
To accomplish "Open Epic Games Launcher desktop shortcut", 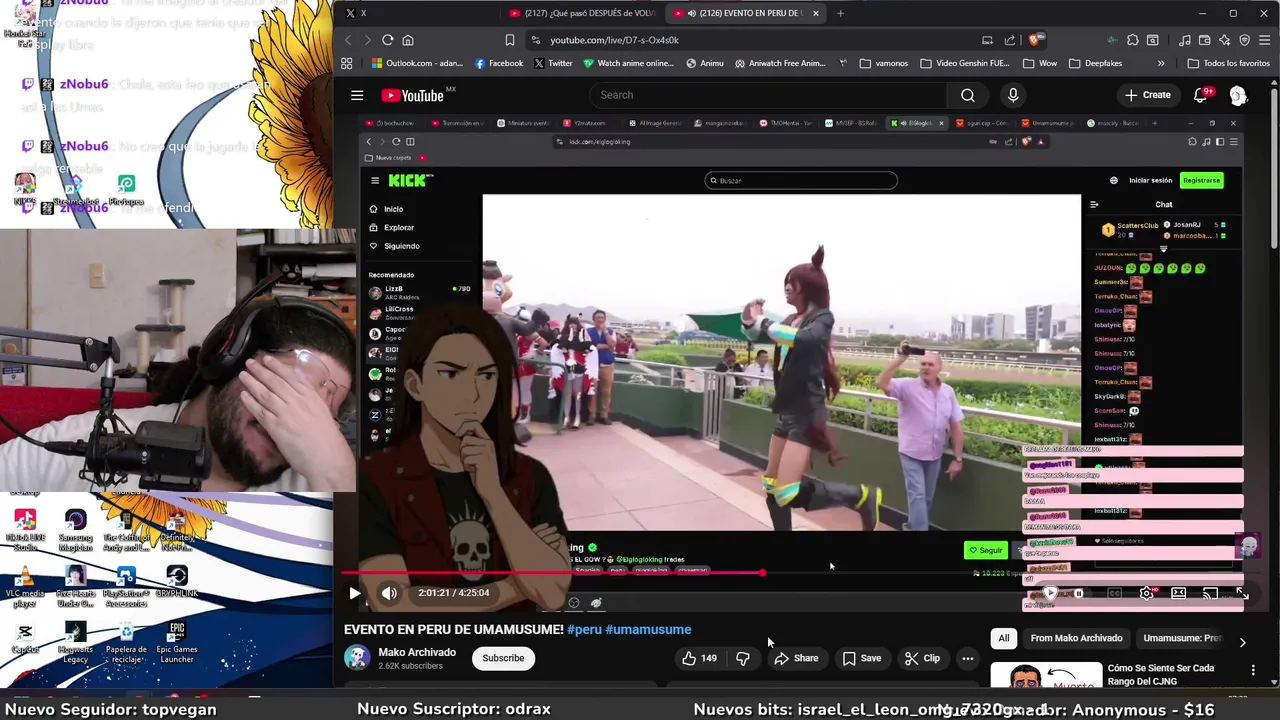I will [176, 643].
